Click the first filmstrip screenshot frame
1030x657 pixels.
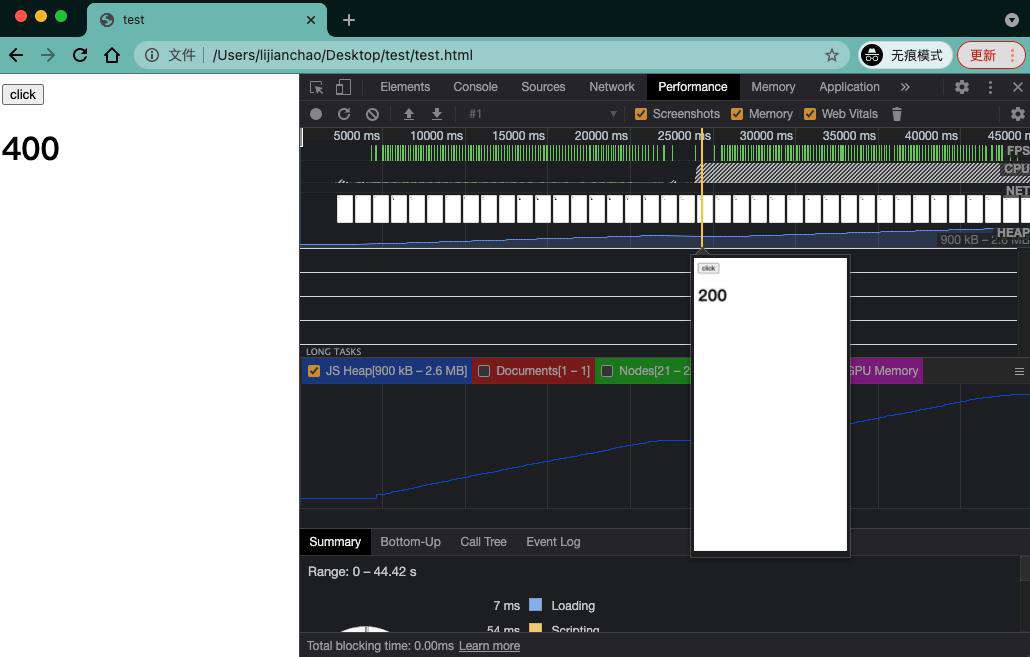coord(345,209)
